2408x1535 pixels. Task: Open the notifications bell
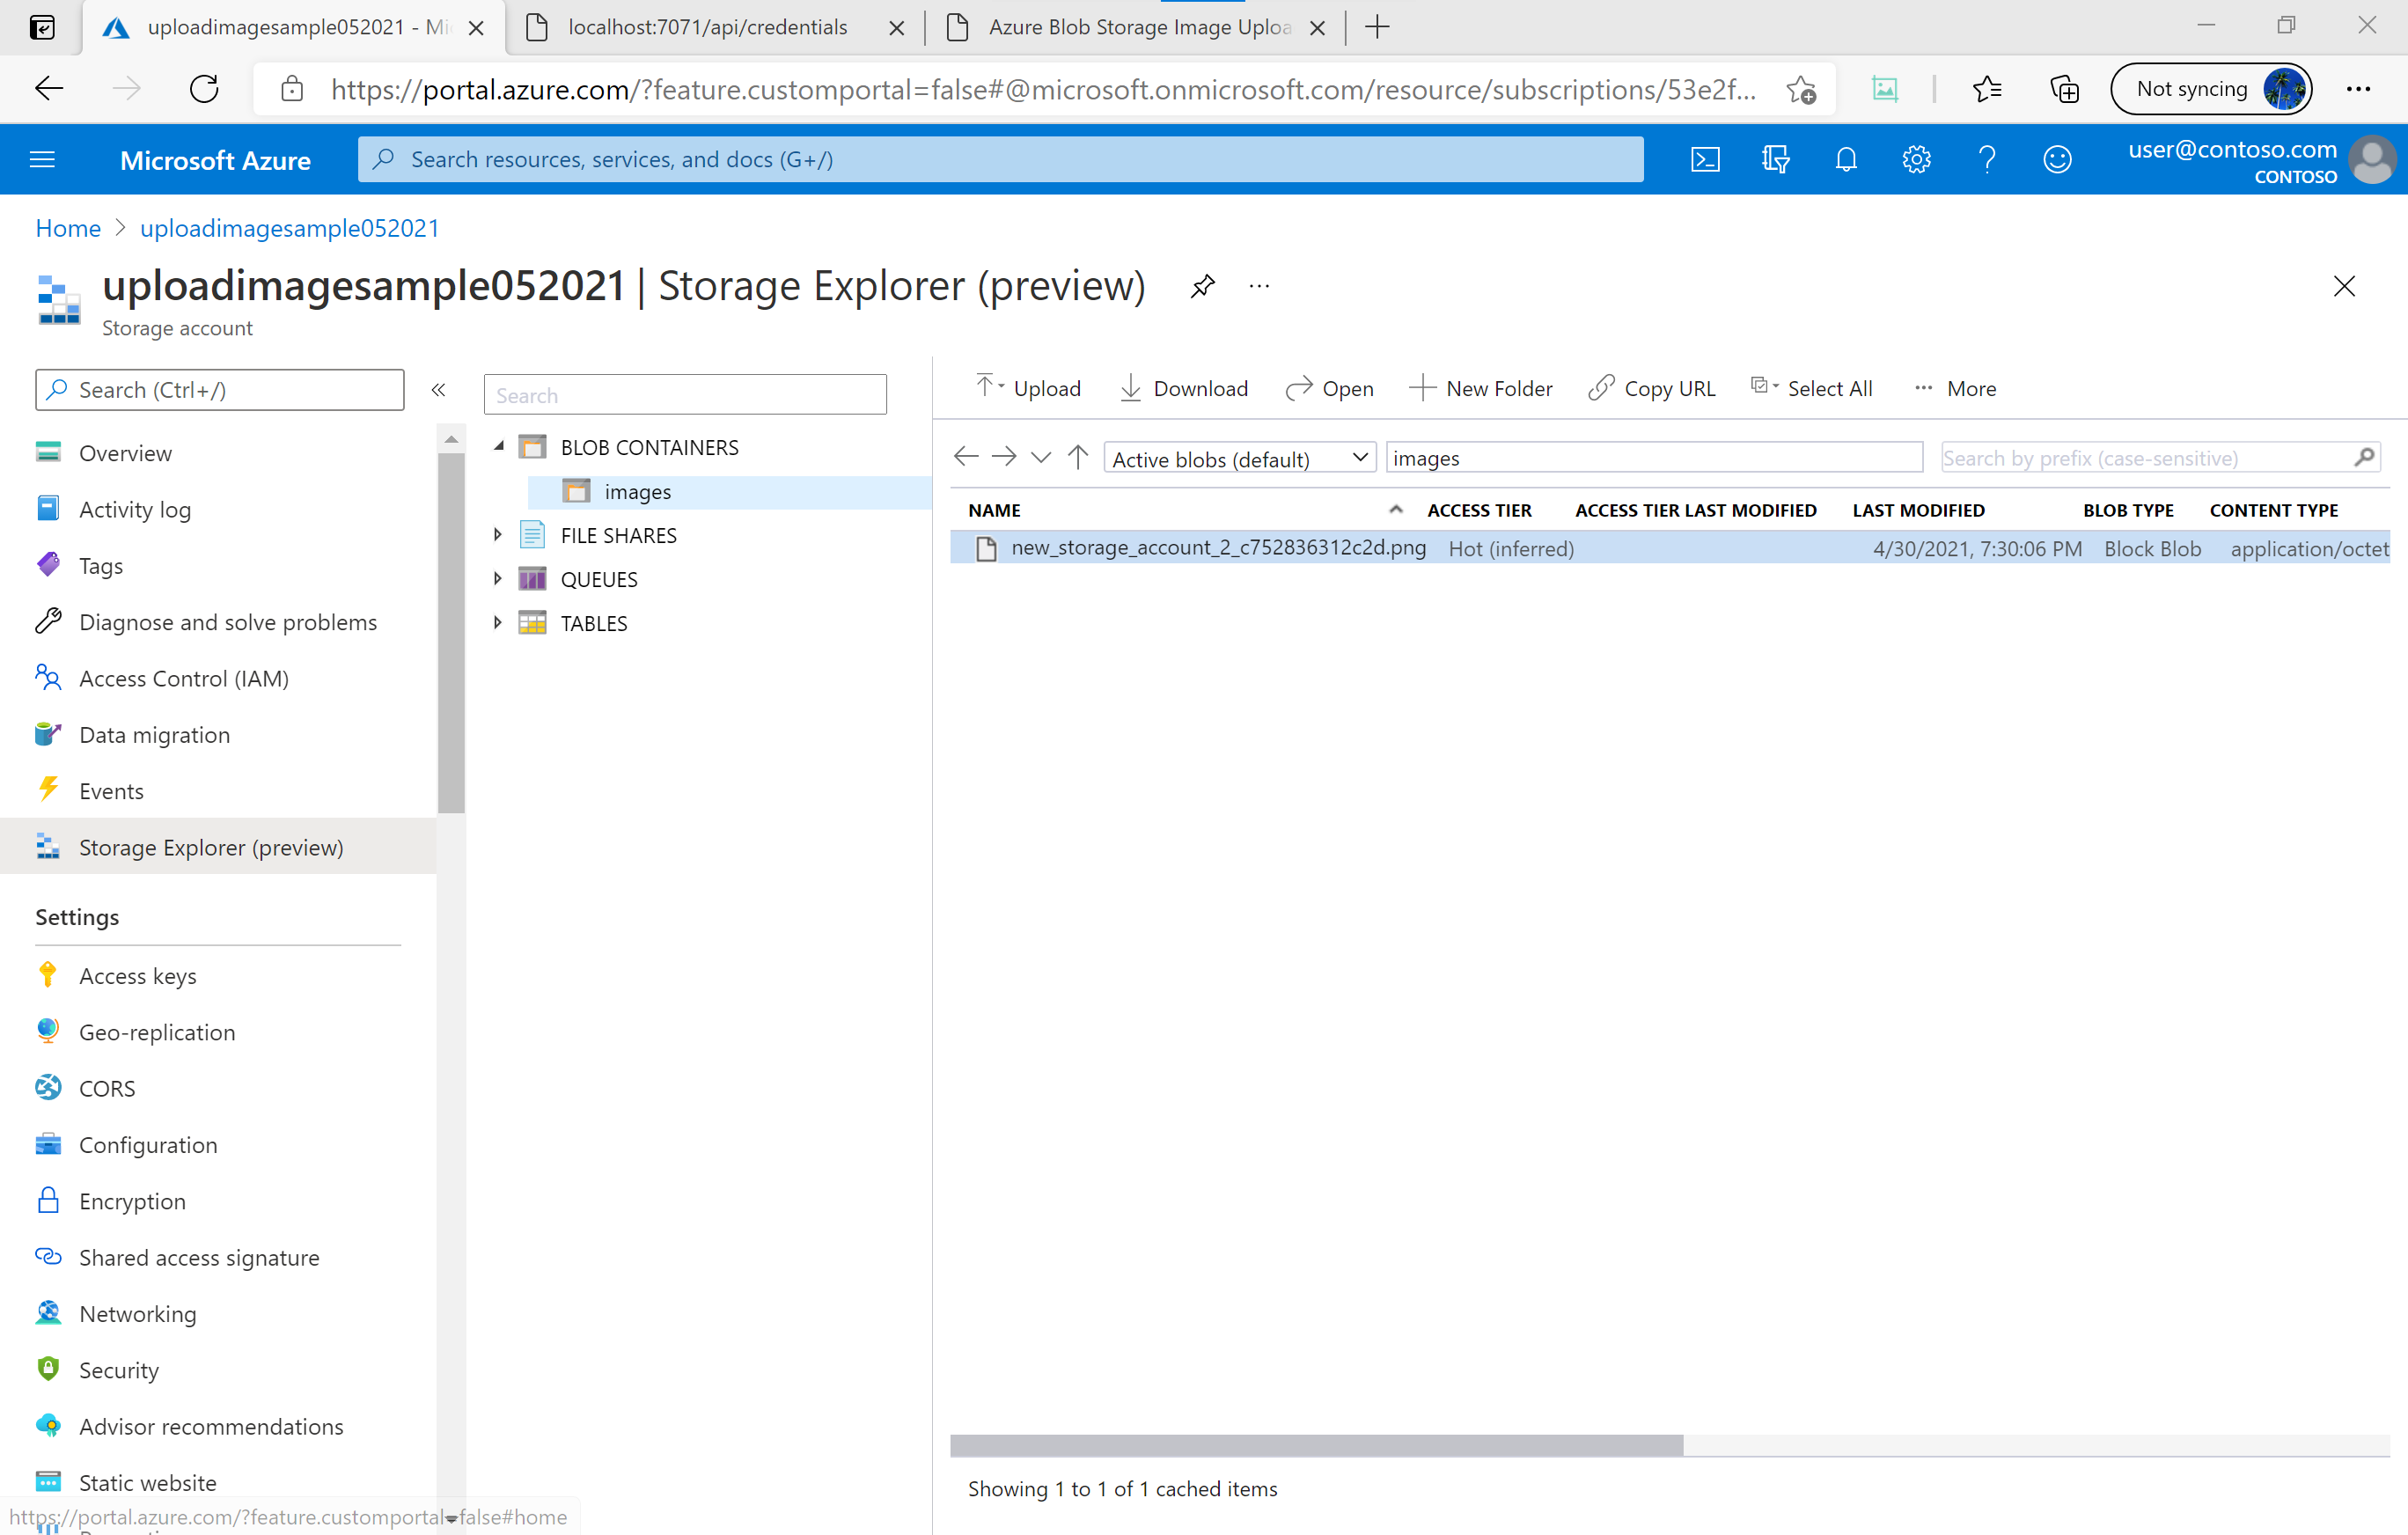(1846, 159)
